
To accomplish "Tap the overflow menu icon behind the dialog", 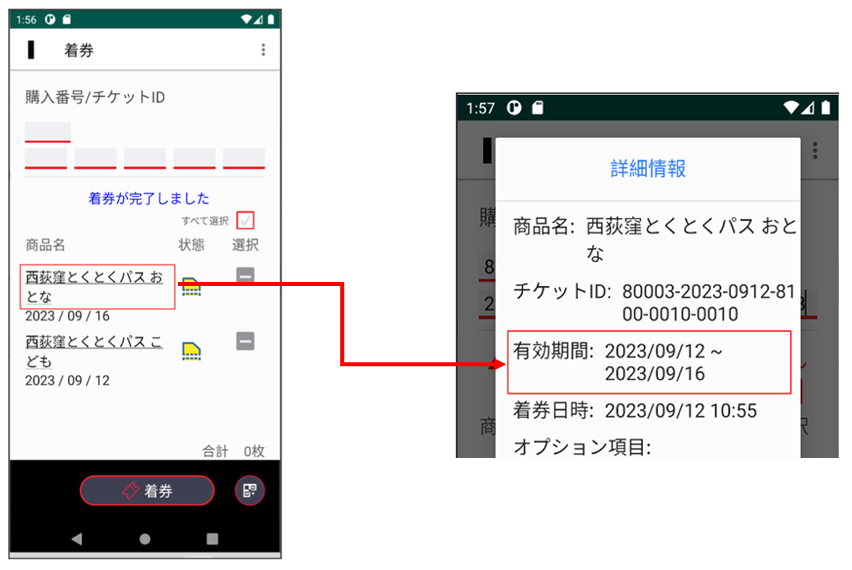I will pos(816,150).
